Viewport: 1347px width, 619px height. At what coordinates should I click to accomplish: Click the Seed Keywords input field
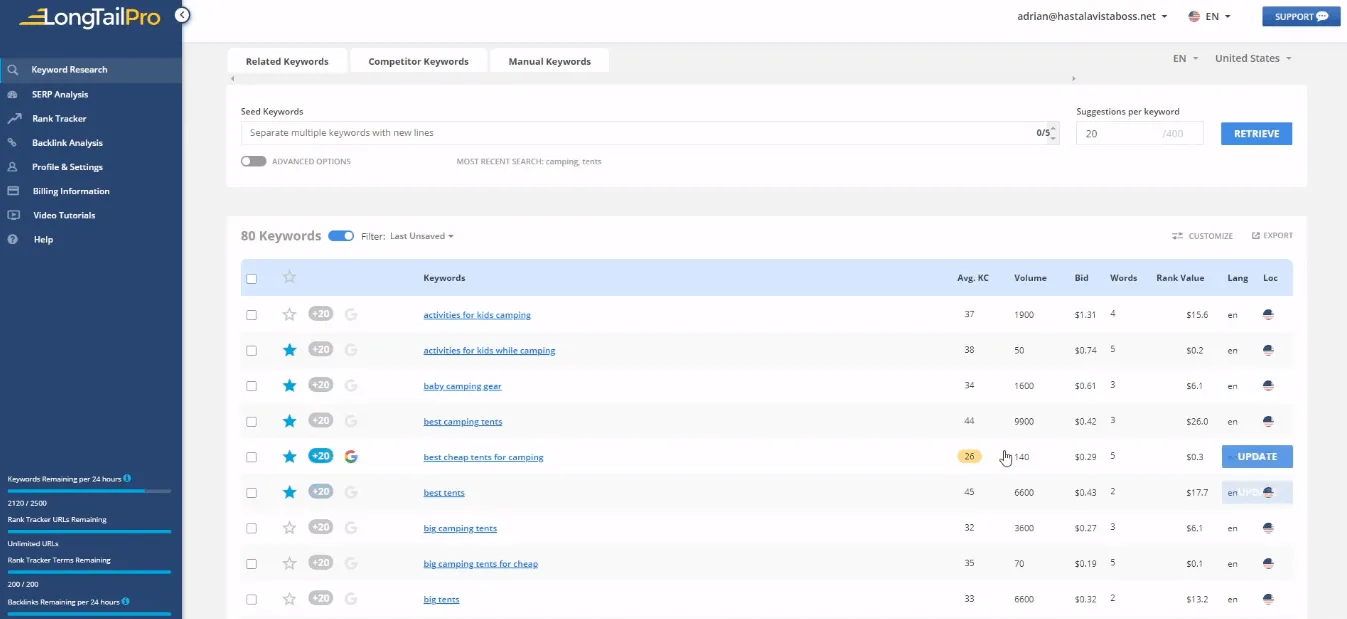[635, 133]
